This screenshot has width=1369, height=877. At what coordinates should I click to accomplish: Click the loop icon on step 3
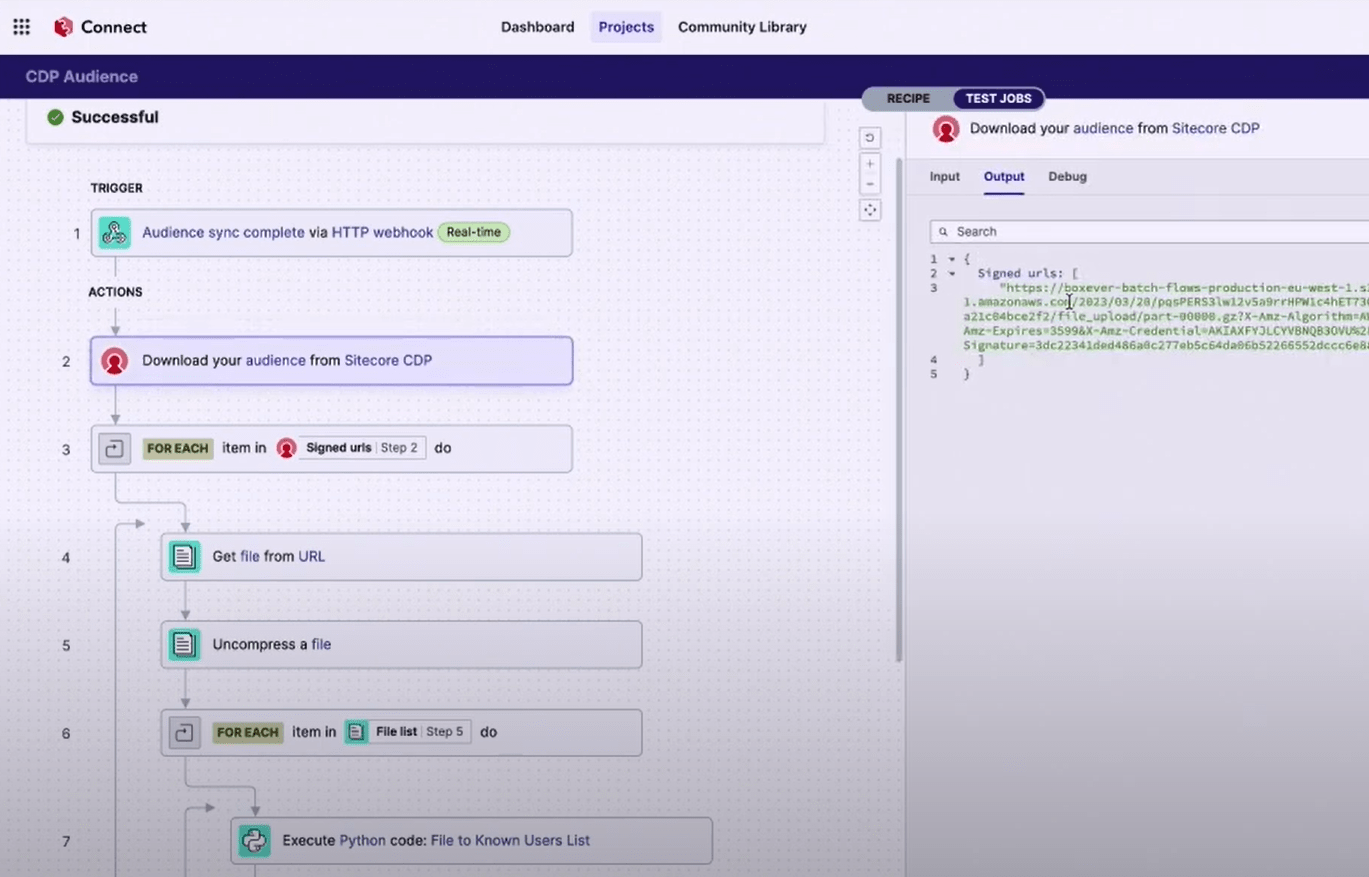(x=115, y=449)
